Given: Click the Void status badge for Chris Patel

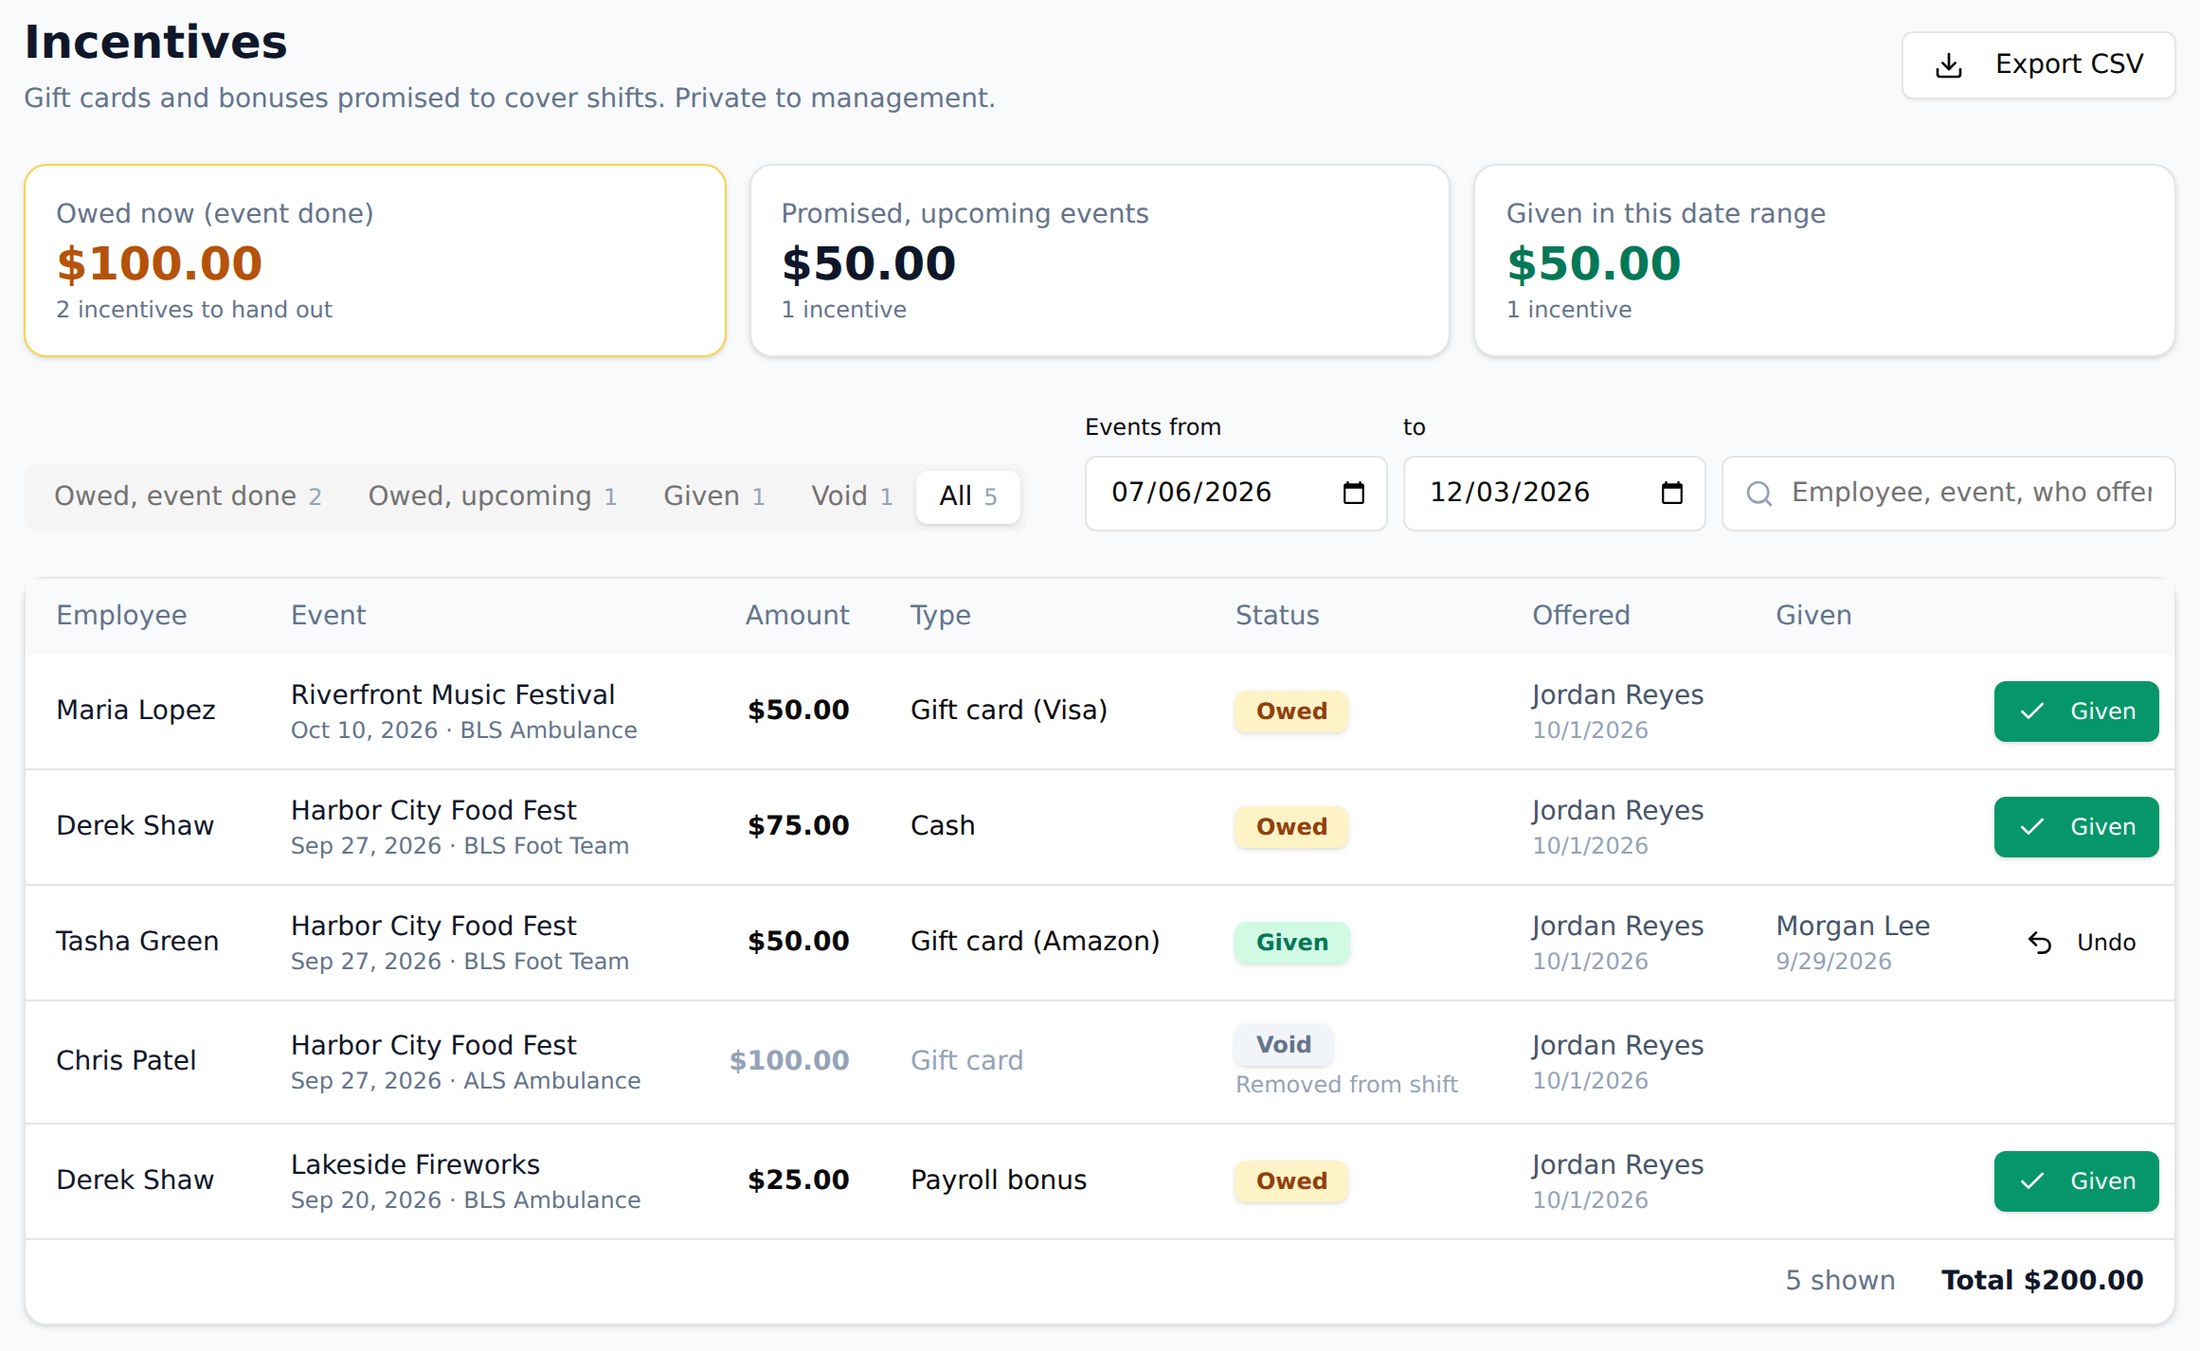Looking at the screenshot, I should pos(1283,1044).
